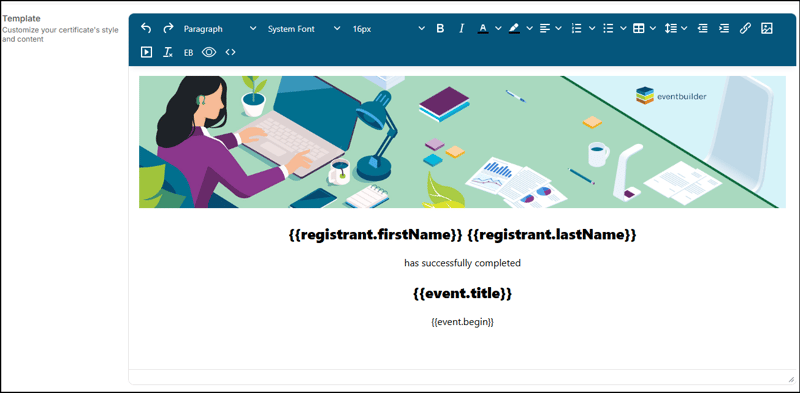Viewport: 800px width, 393px height.
Task: Click the {{registrant.firstName}} {{registrant.lastName}} heading
Action: click(462, 235)
